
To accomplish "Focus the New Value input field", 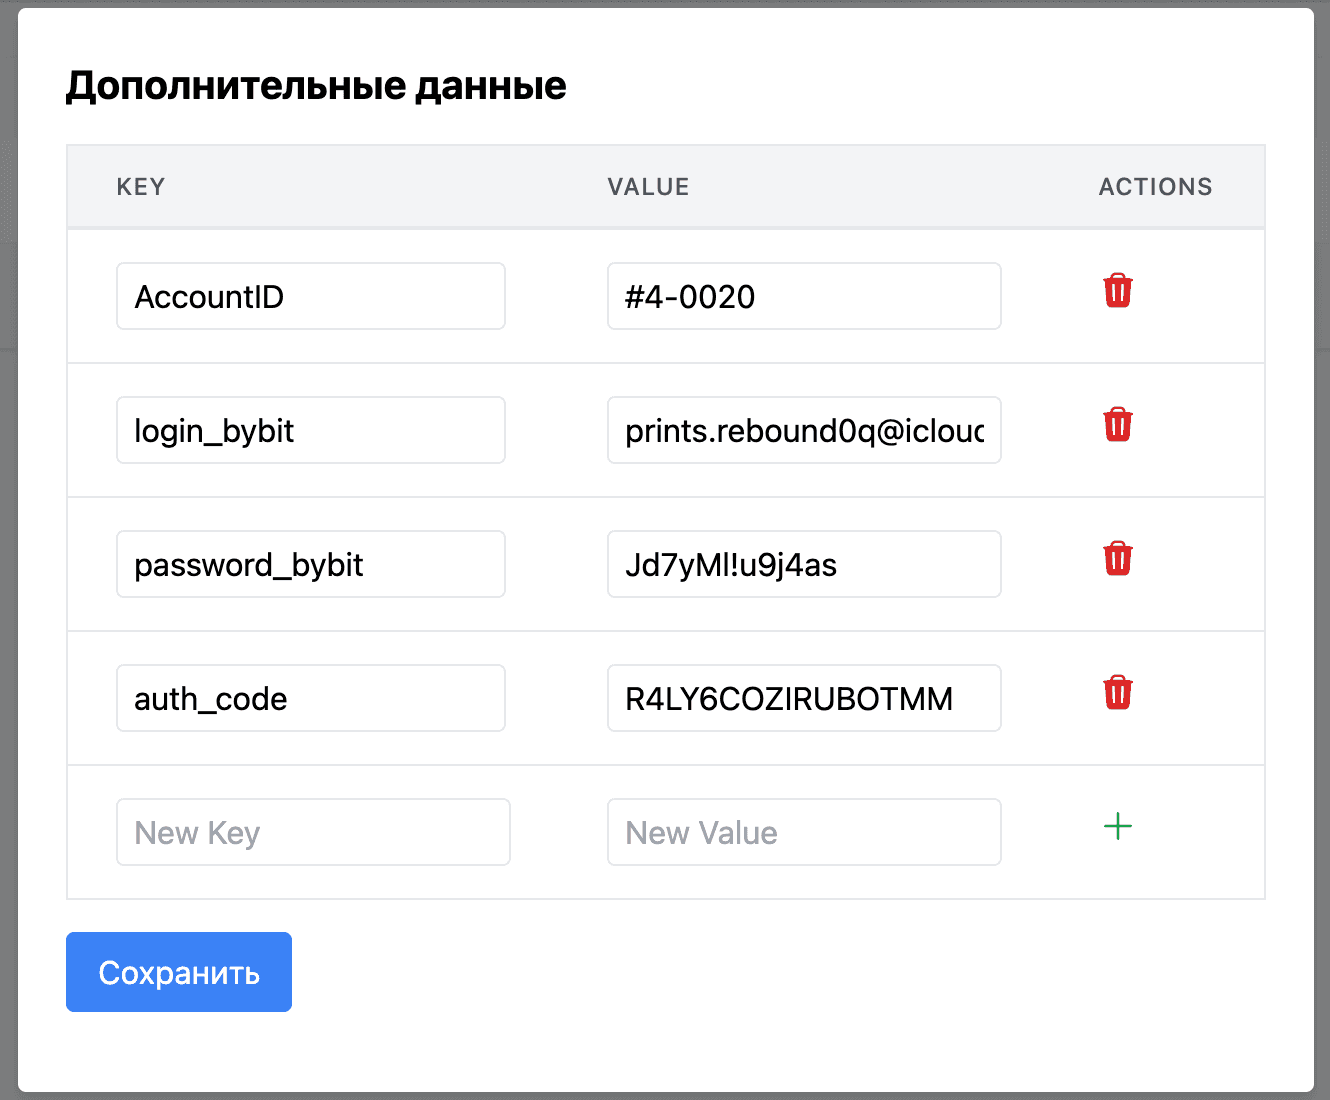I will coord(803,833).
